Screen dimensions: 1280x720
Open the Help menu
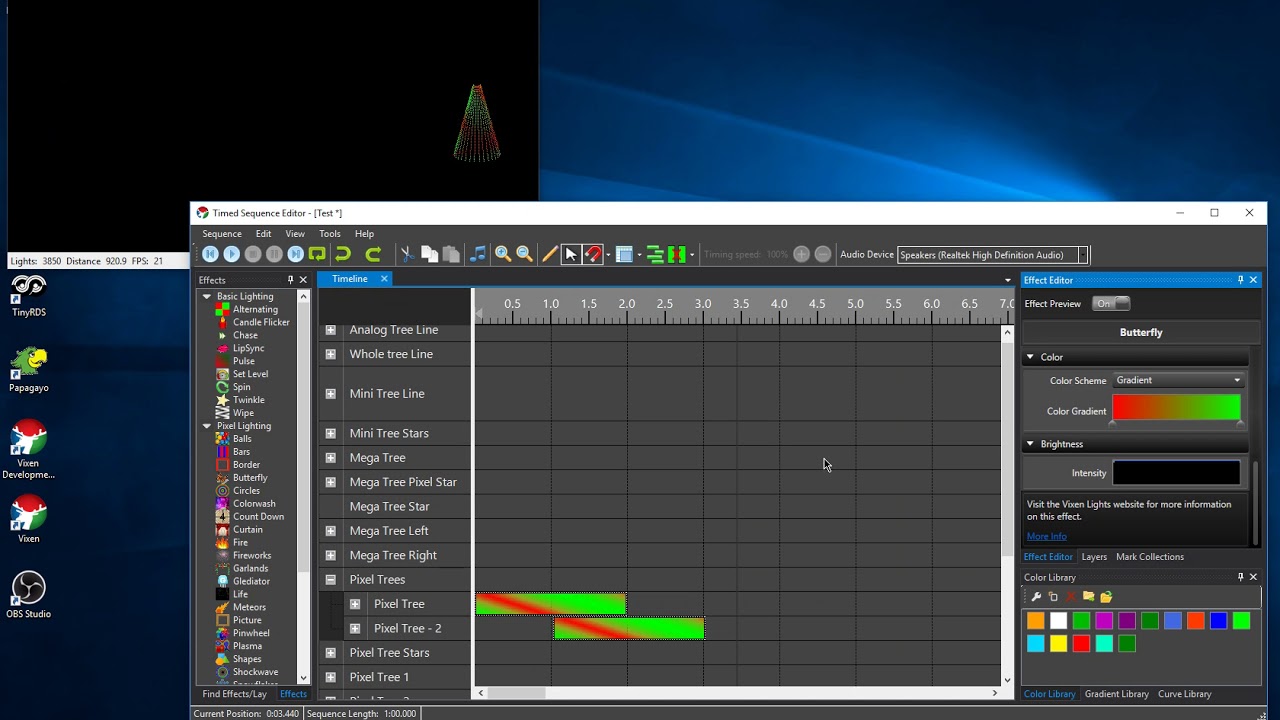click(x=364, y=234)
